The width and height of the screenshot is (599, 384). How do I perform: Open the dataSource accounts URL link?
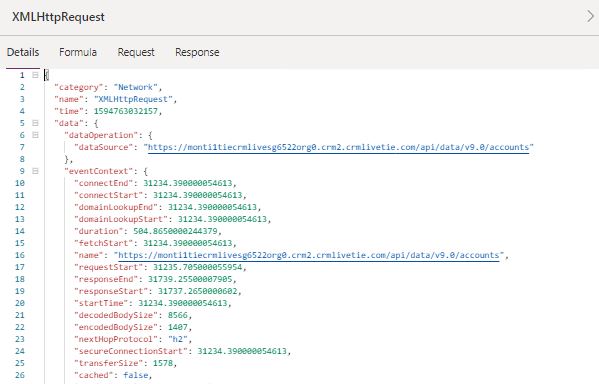(x=338, y=147)
